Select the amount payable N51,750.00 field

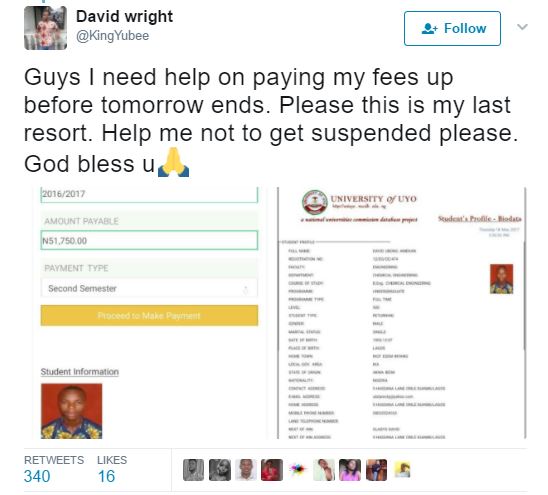pyautogui.click(x=149, y=241)
